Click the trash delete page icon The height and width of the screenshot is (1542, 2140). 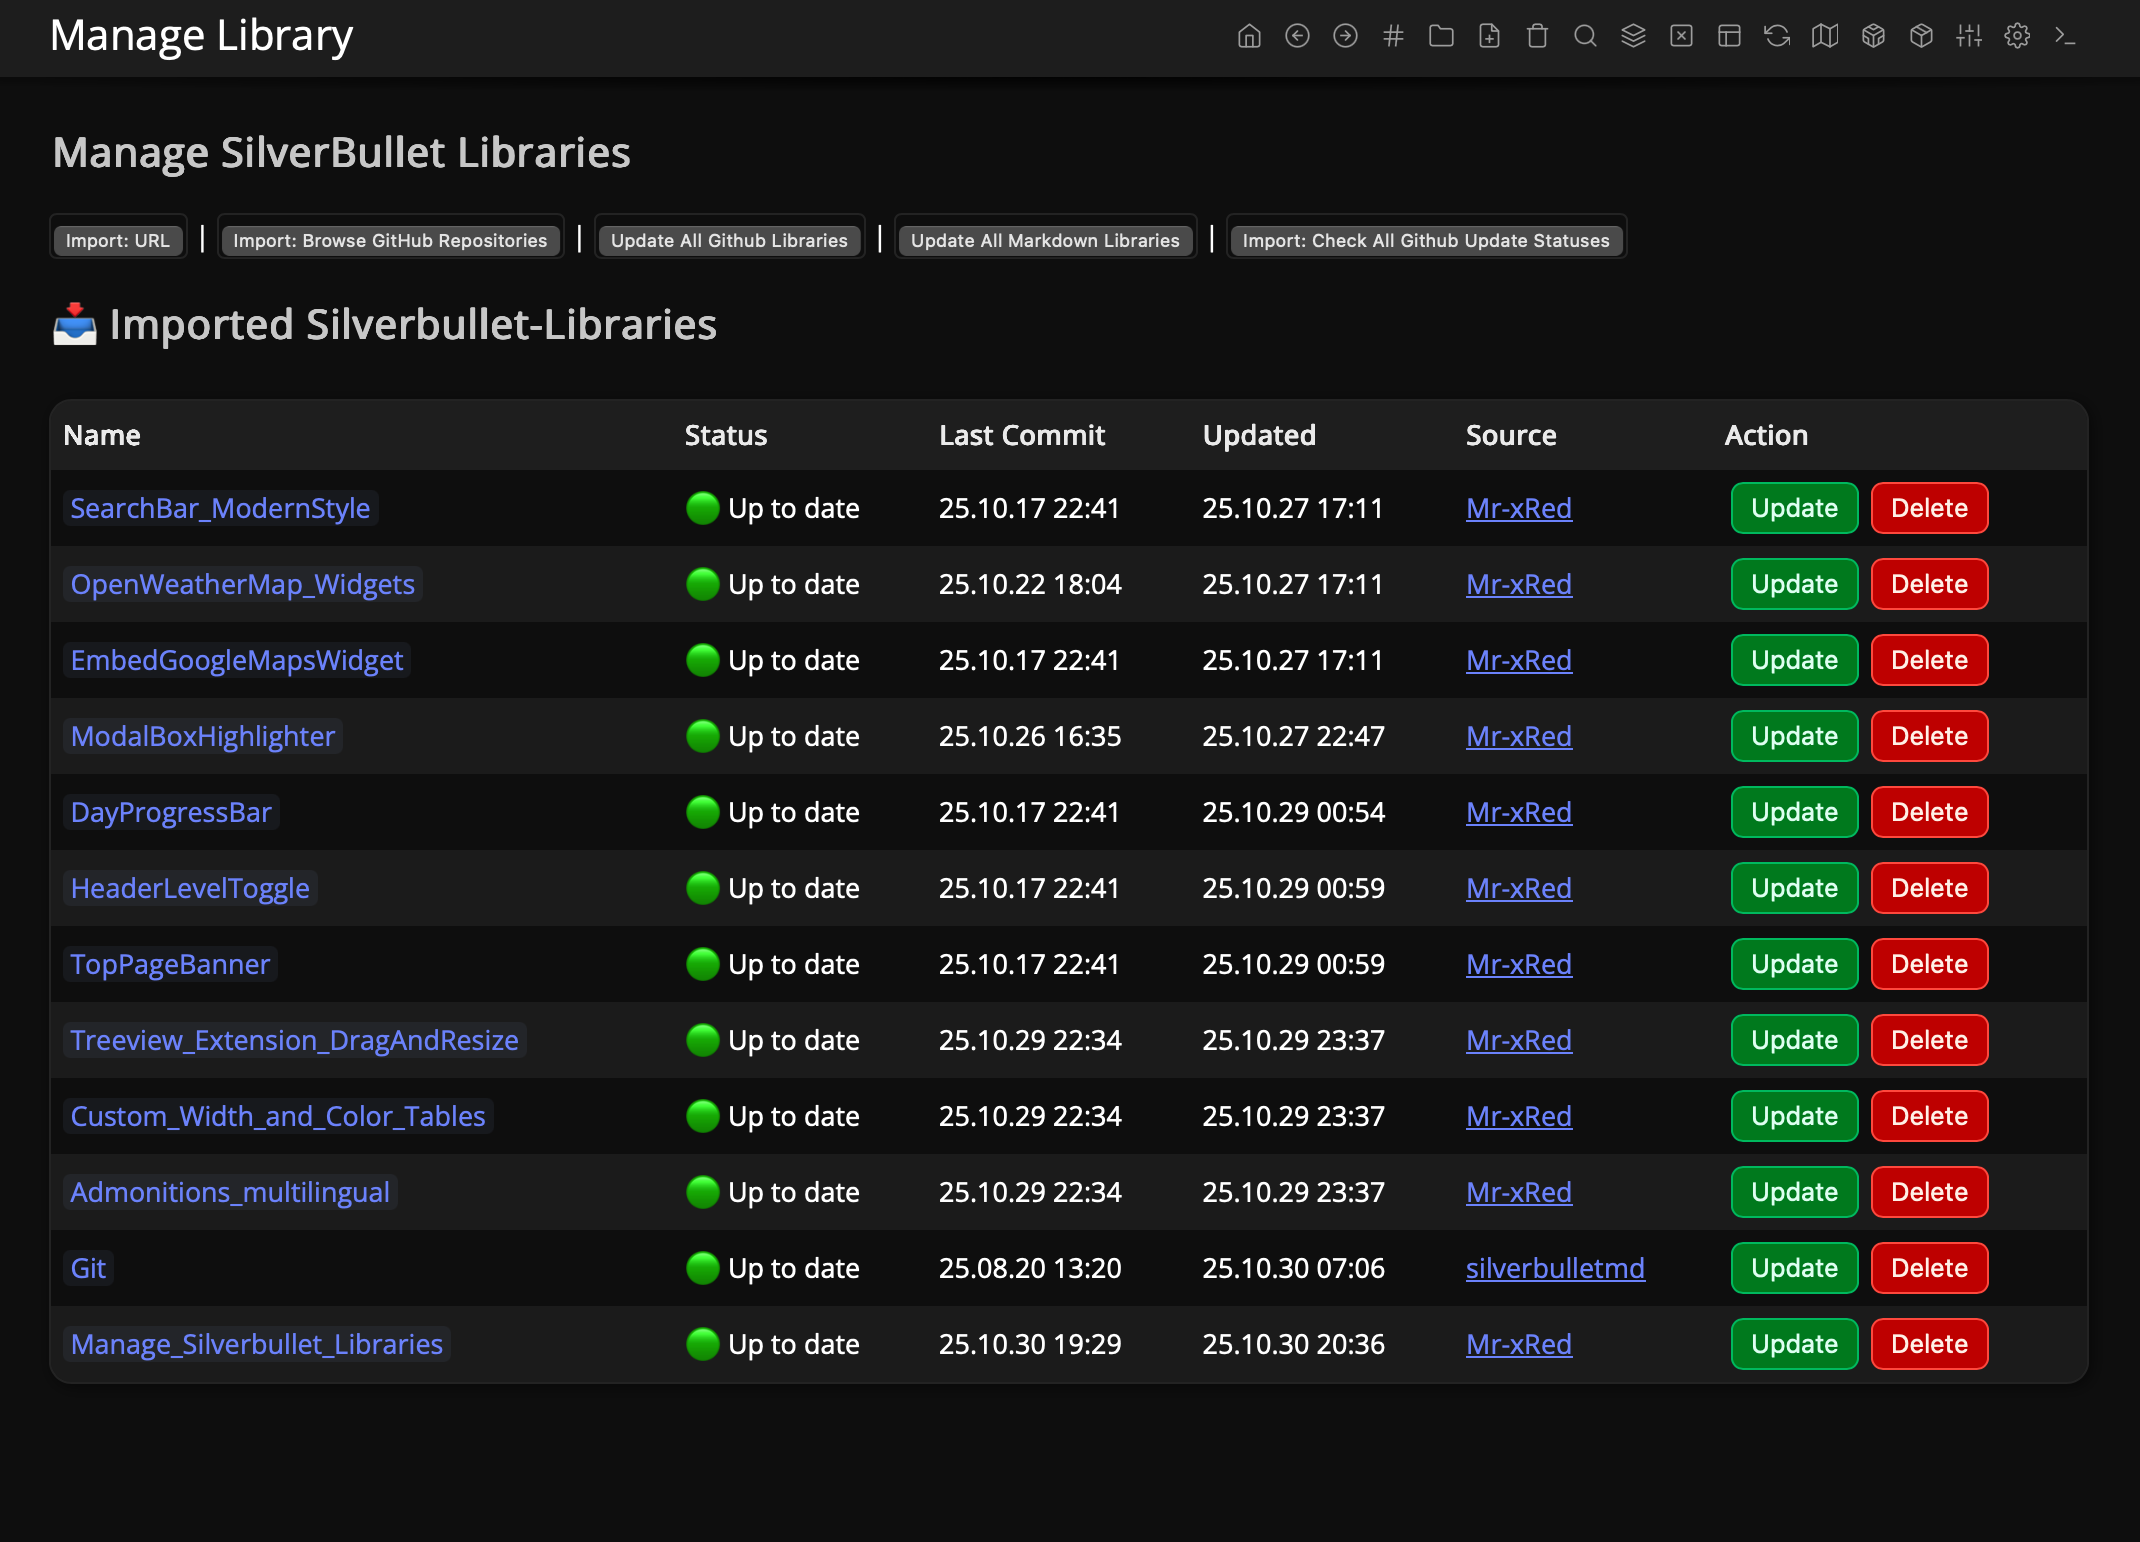click(1537, 37)
